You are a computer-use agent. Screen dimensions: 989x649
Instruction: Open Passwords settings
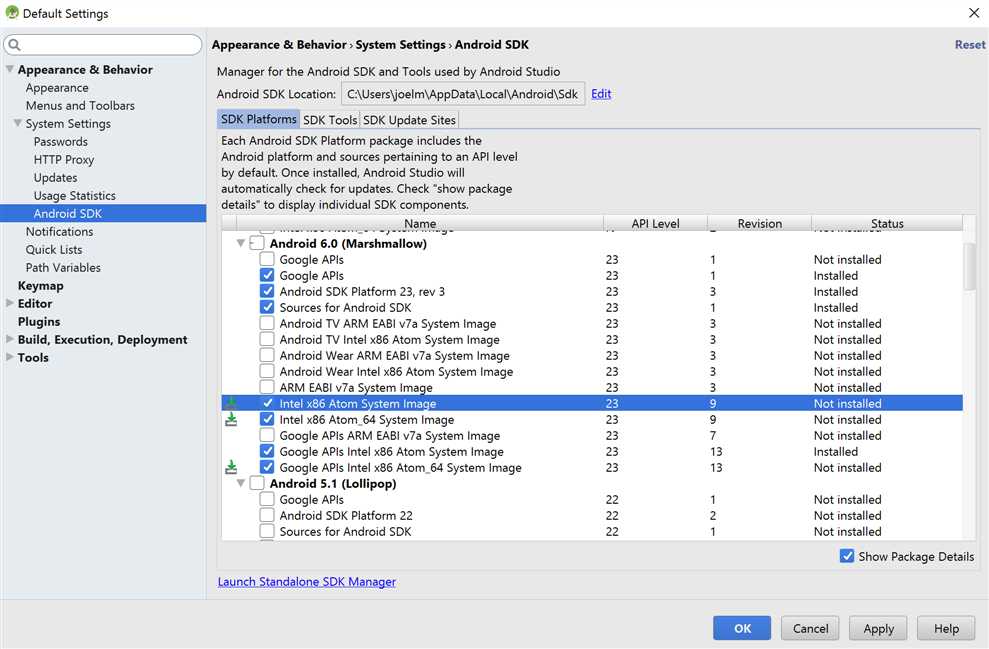pos(61,141)
